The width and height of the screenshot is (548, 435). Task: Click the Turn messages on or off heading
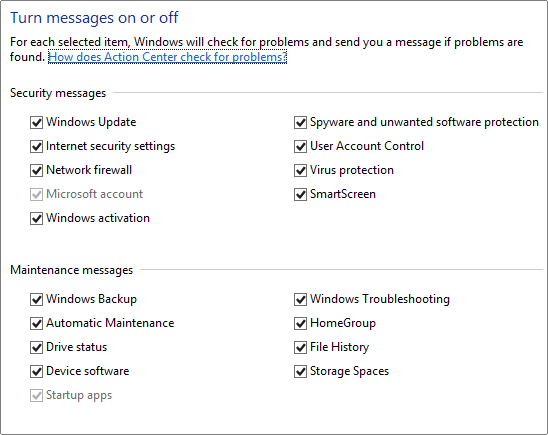94,18
